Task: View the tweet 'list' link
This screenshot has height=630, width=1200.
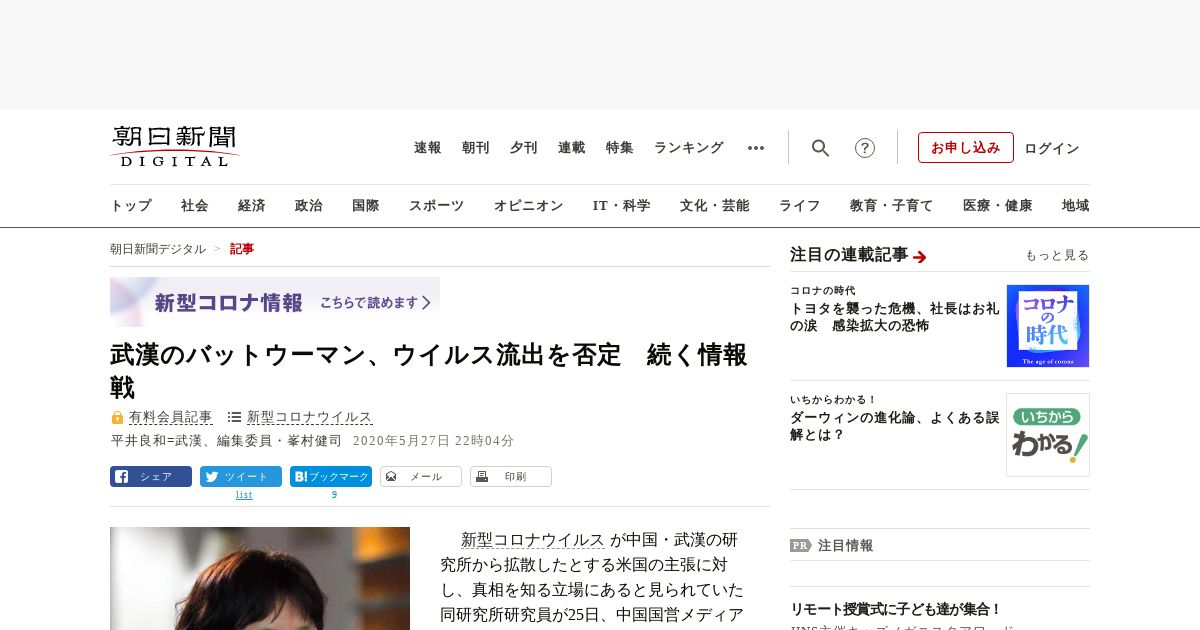Action: click(x=244, y=495)
